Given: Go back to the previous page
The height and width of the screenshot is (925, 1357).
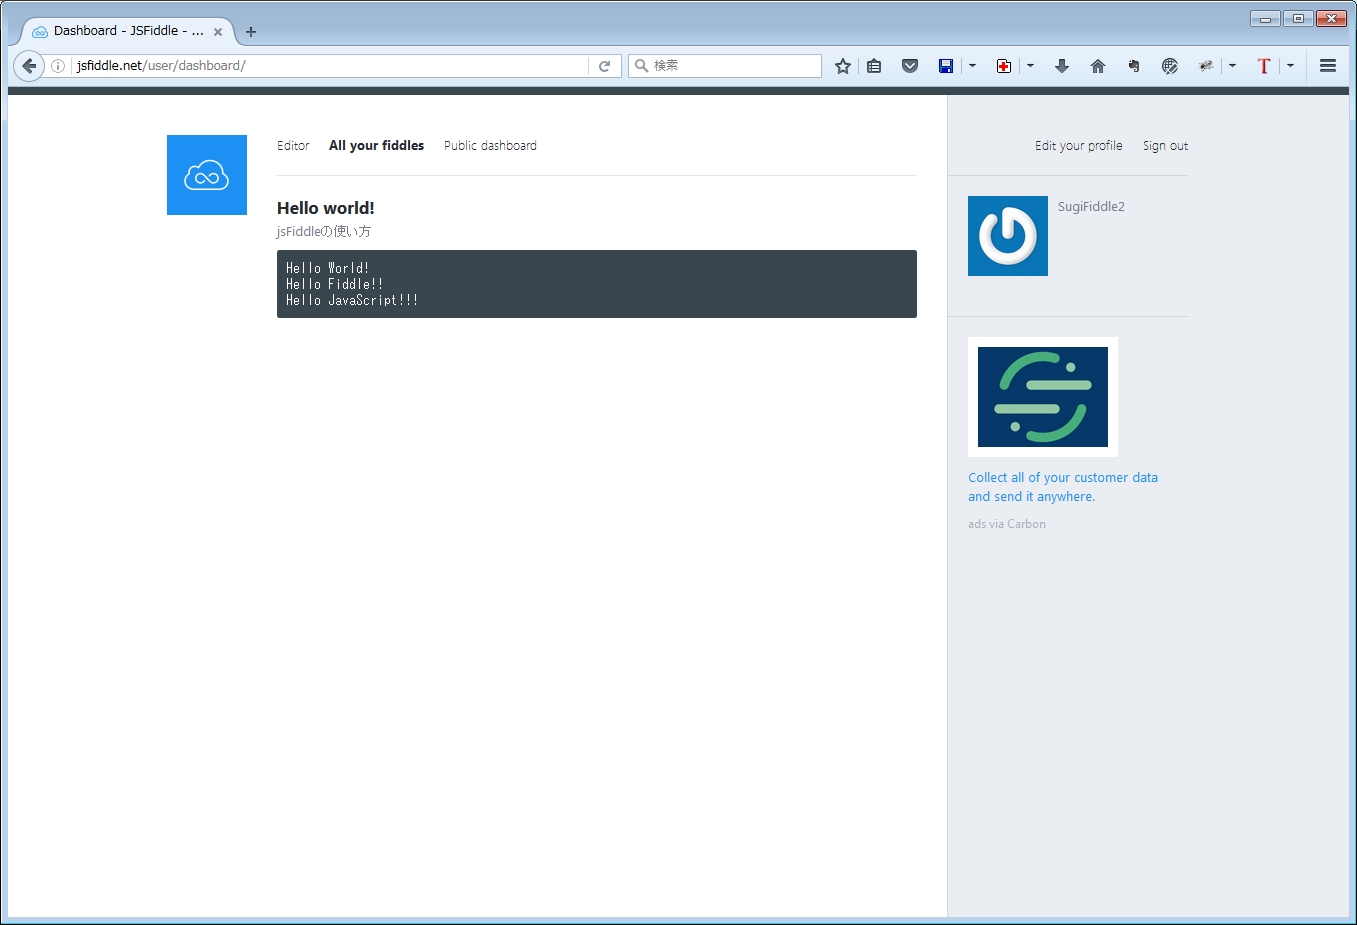Looking at the screenshot, I should pos(29,66).
